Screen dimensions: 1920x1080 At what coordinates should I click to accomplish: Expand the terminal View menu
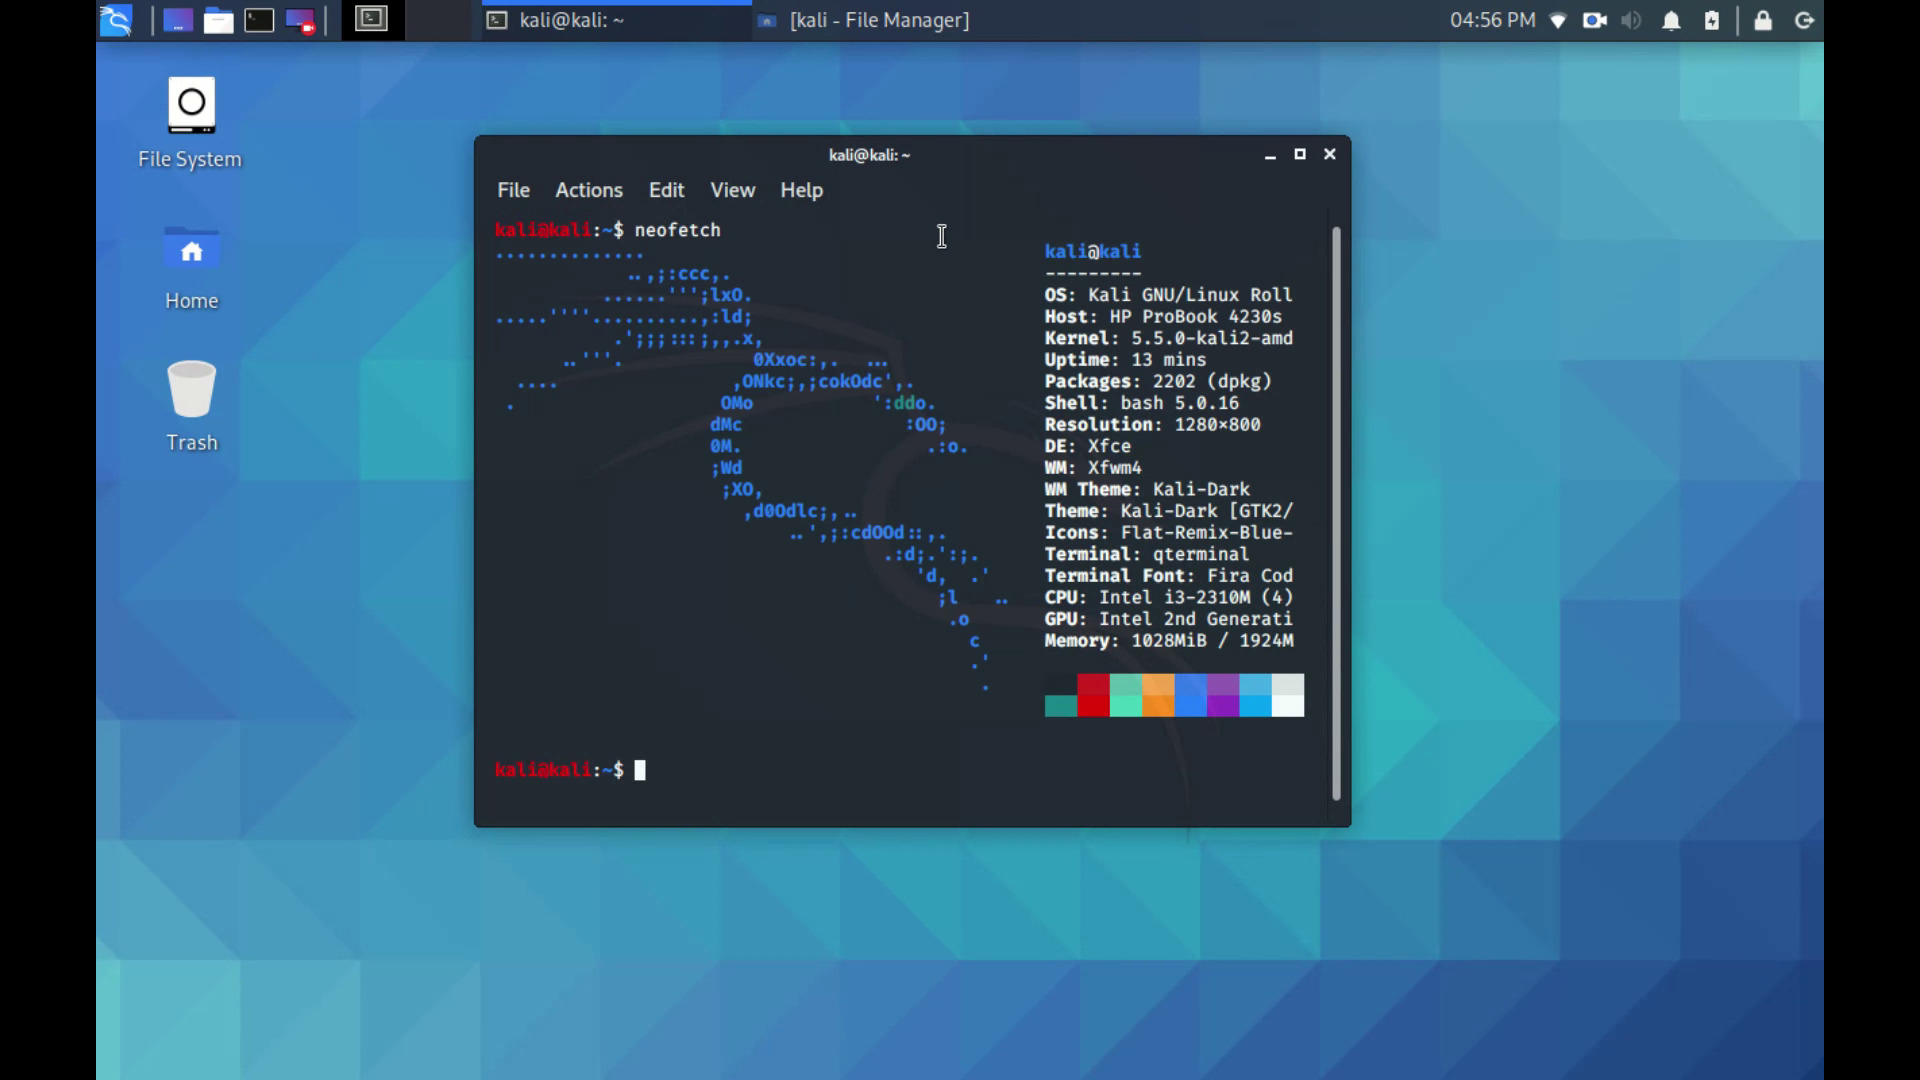point(732,190)
